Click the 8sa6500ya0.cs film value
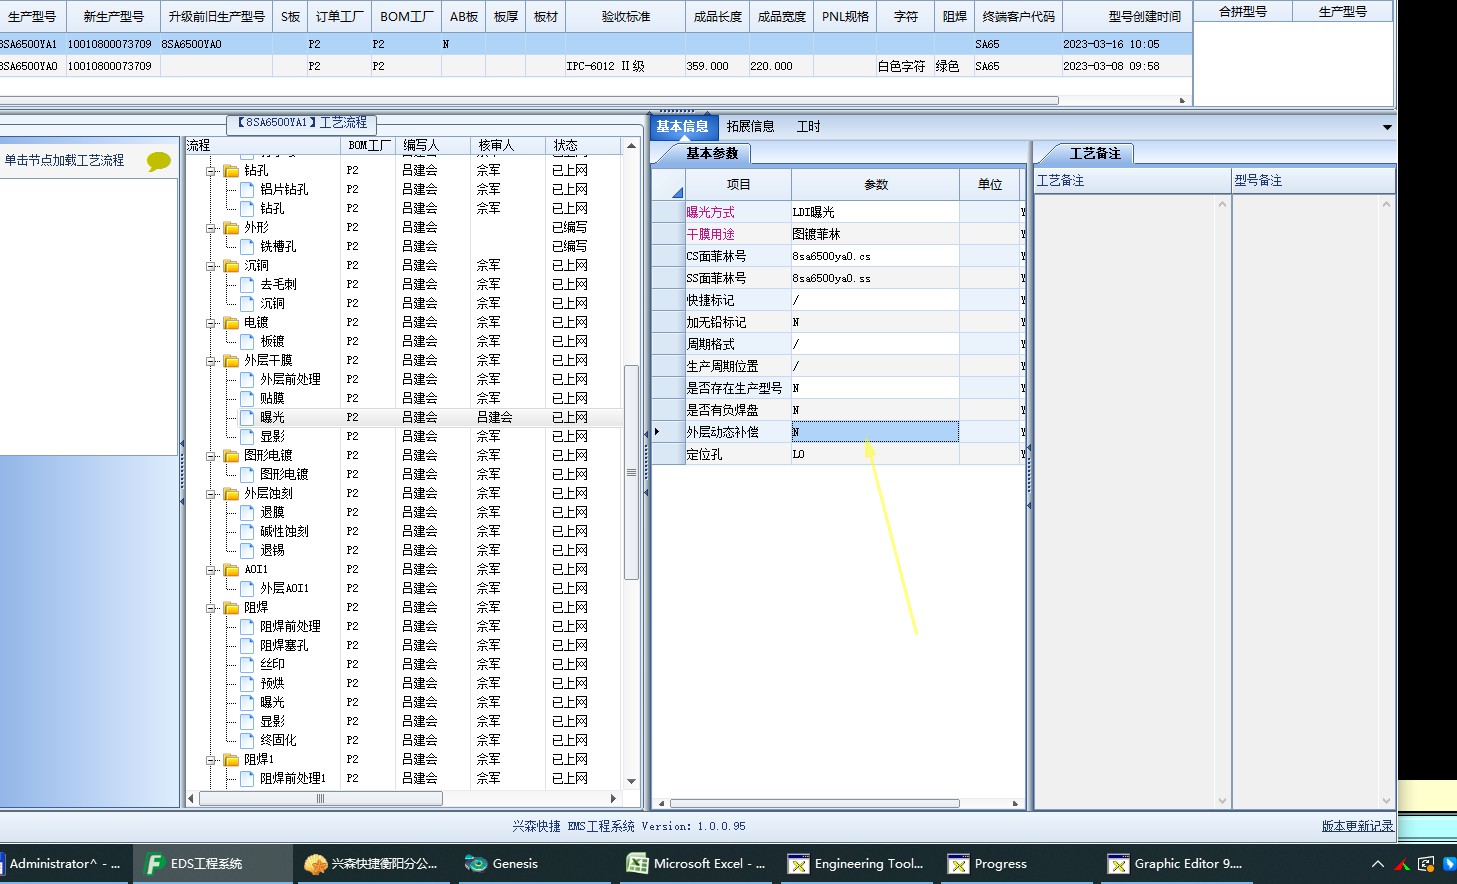The width and height of the screenshot is (1457, 884). pyautogui.click(x=875, y=256)
